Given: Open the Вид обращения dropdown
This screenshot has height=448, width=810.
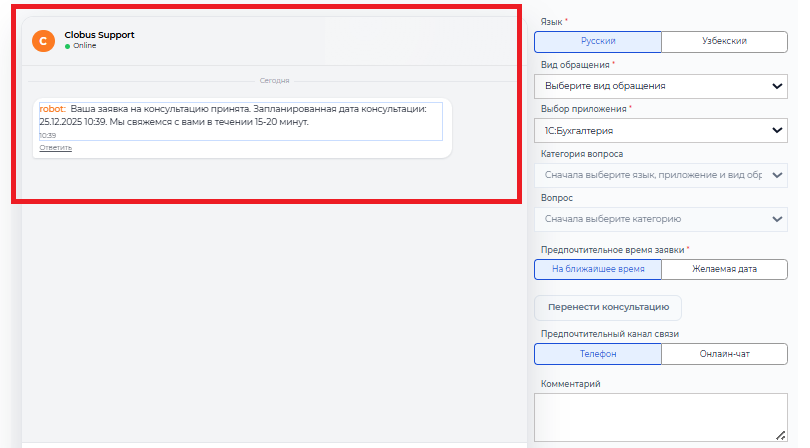Looking at the screenshot, I should pos(660,86).
